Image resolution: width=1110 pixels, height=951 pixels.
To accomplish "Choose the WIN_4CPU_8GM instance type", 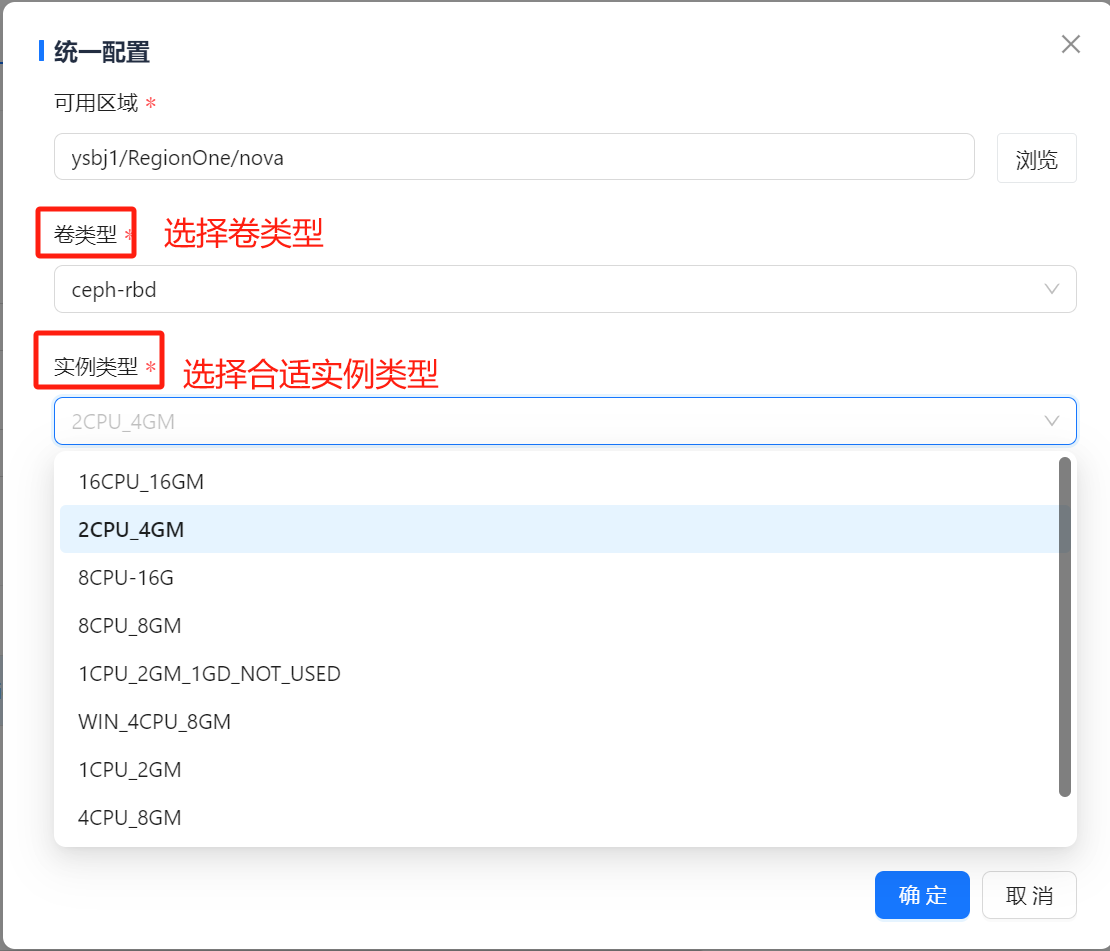I will coord(154,722).
